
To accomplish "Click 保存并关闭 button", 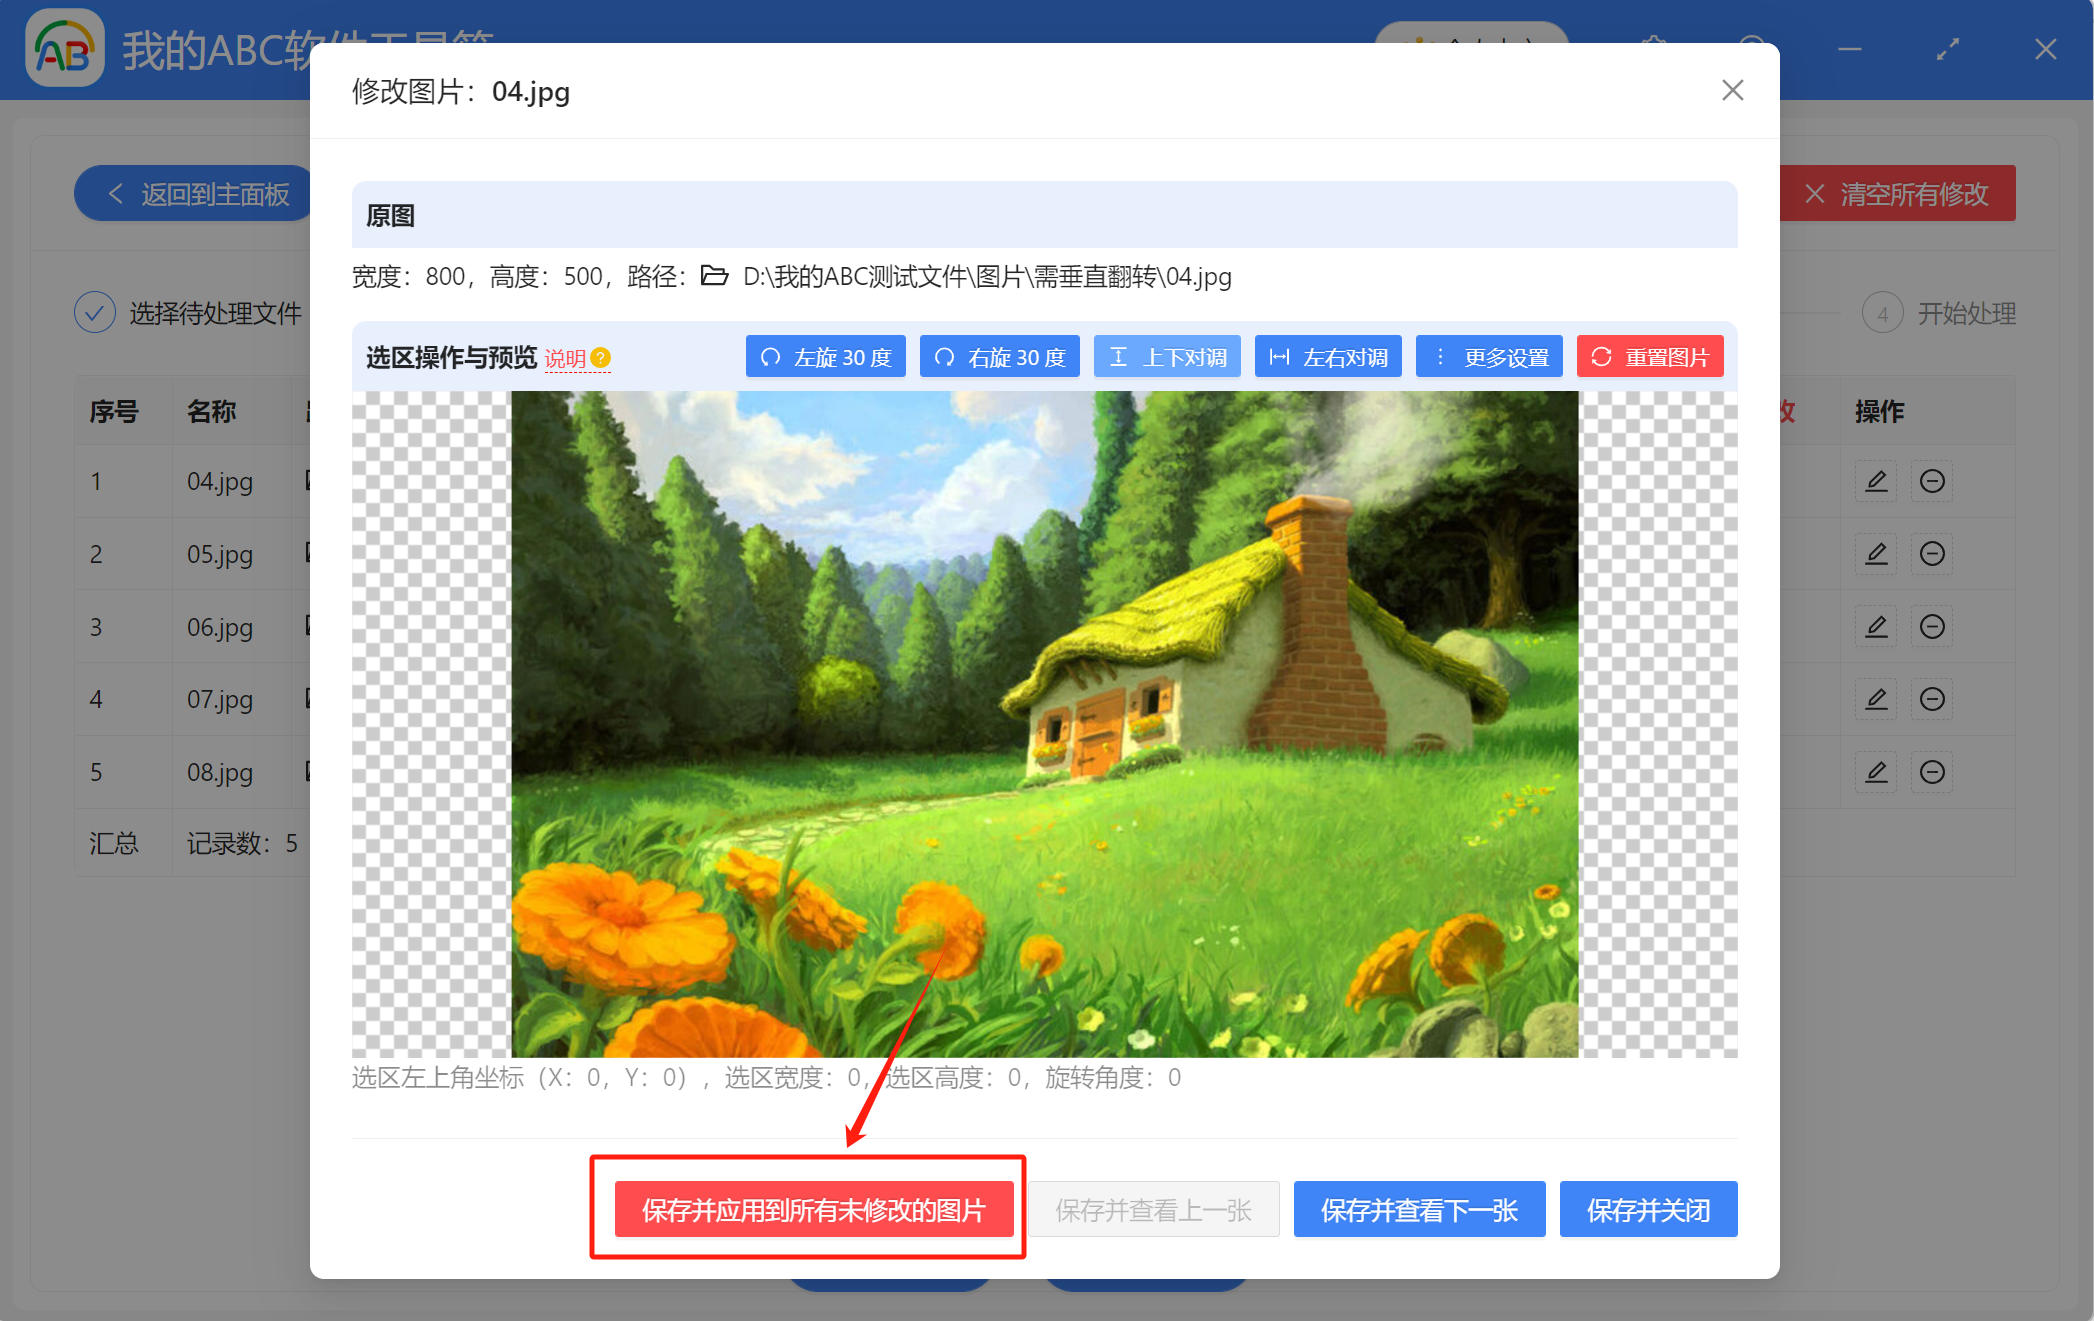I will [1648, 1210].
